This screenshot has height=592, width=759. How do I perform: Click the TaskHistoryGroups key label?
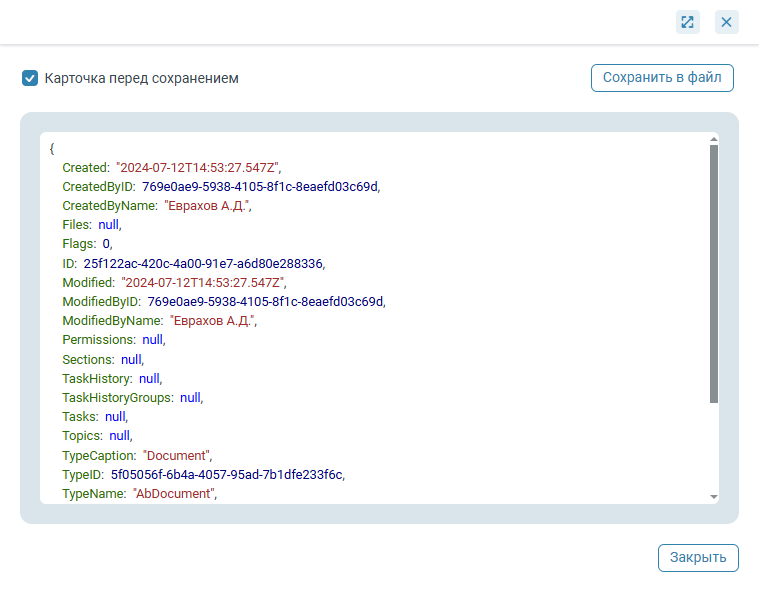(117, 398)
